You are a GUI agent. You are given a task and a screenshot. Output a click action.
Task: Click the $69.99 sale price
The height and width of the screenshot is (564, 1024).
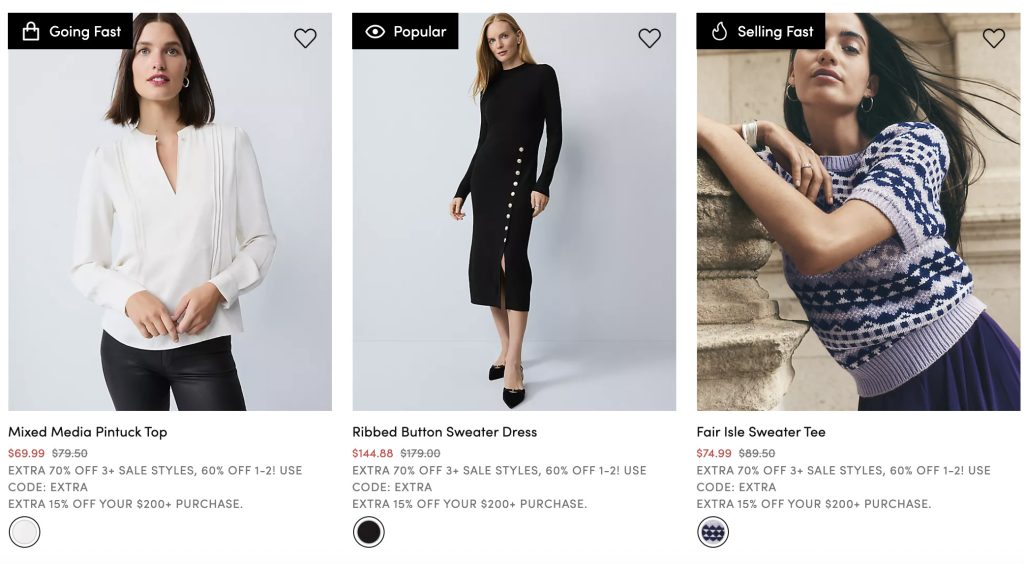pyautogui.click(x=27, y=453)
